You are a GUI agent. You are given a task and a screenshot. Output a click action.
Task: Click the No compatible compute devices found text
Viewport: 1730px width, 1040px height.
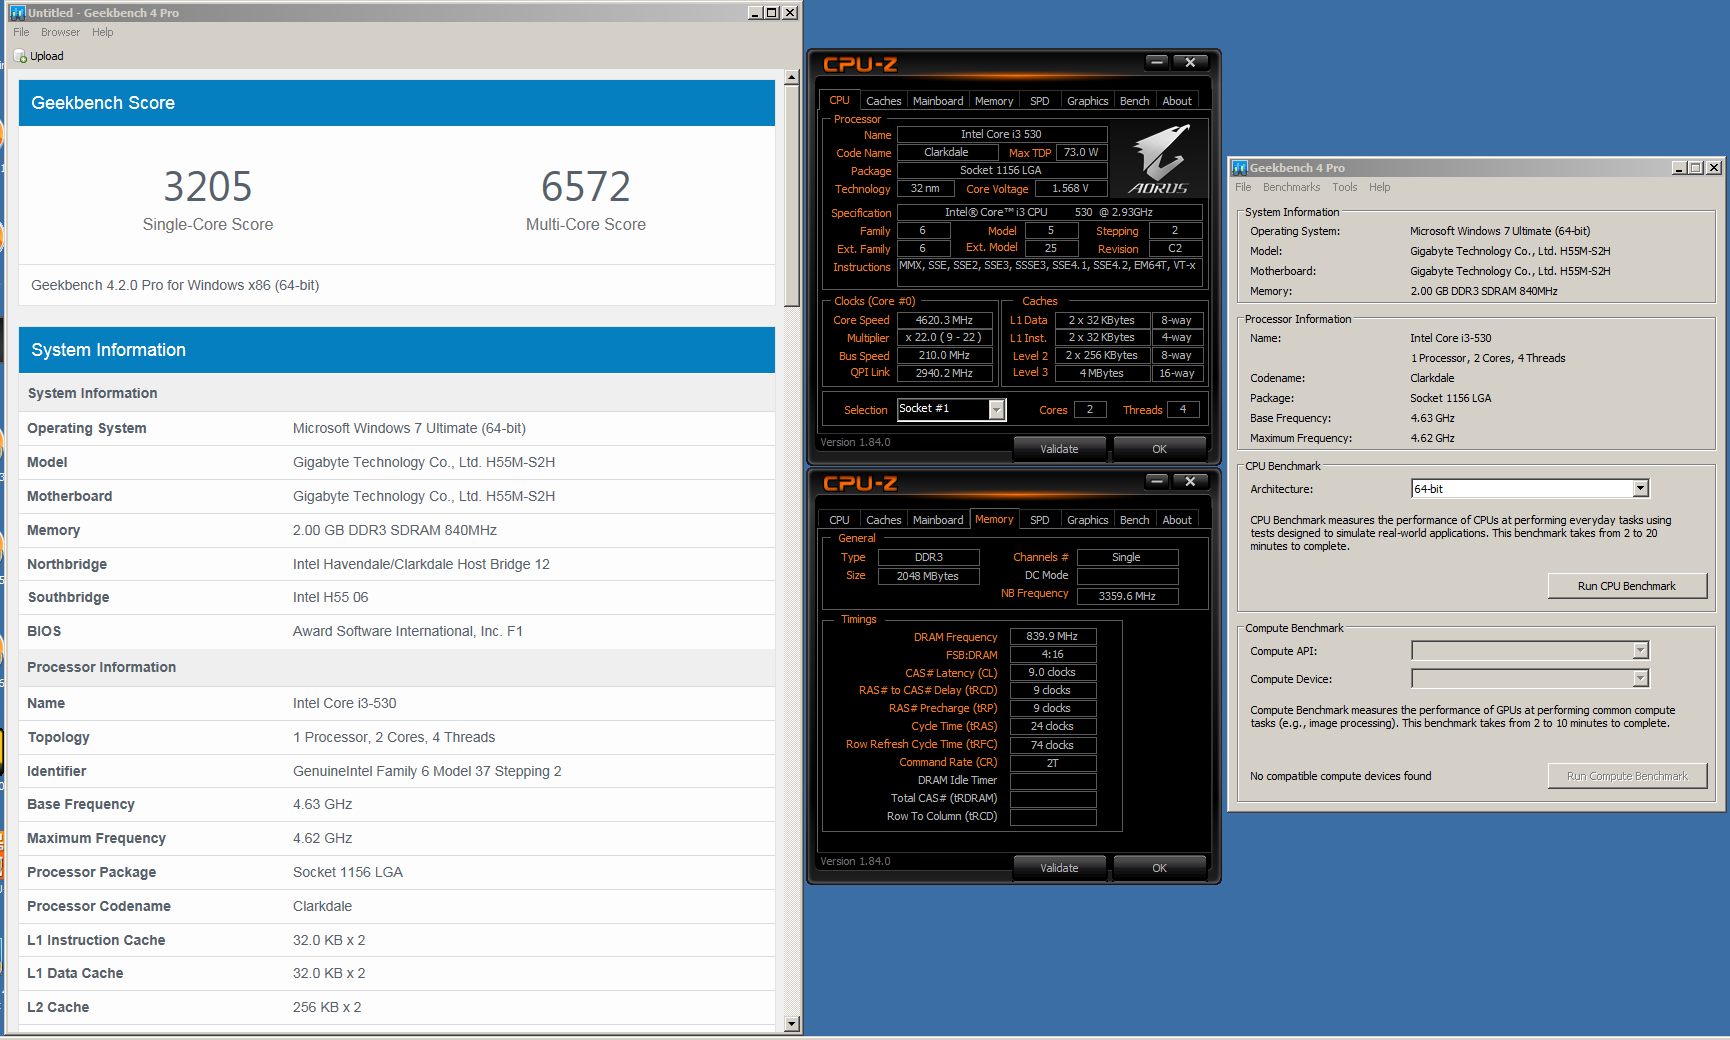(x=1340, y=776)
